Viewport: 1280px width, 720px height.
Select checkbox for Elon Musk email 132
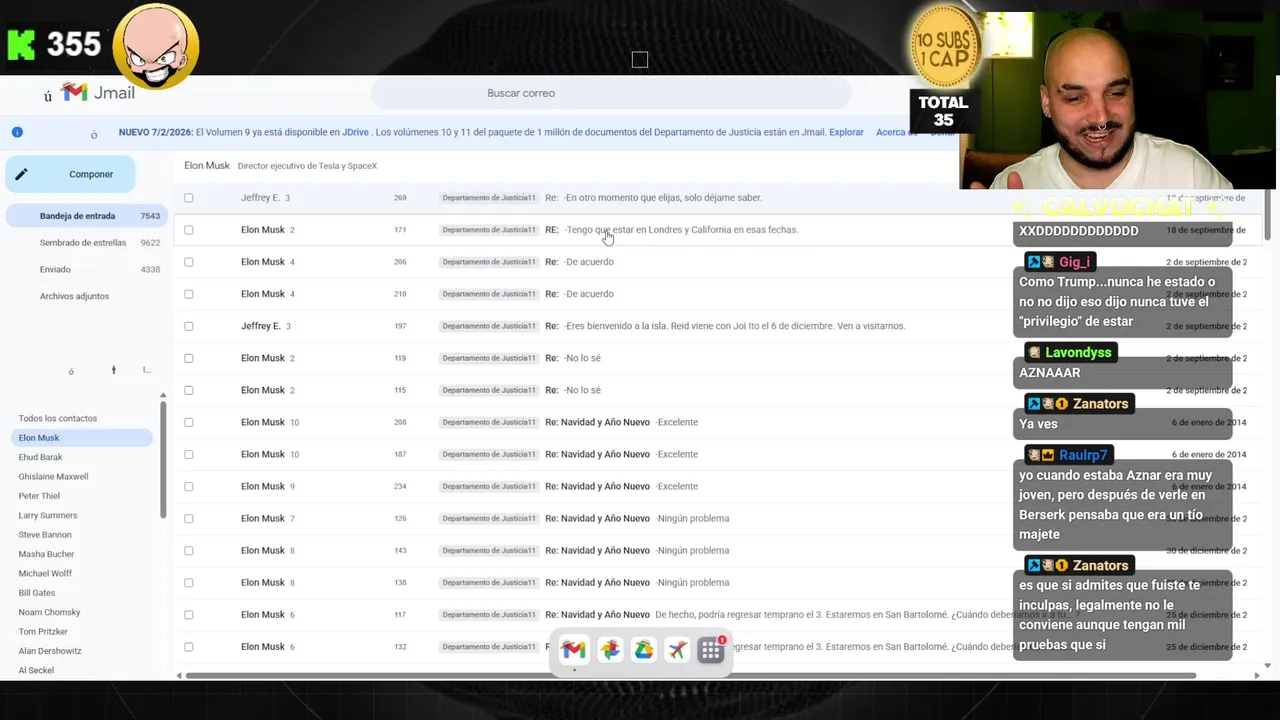(188, 647)
